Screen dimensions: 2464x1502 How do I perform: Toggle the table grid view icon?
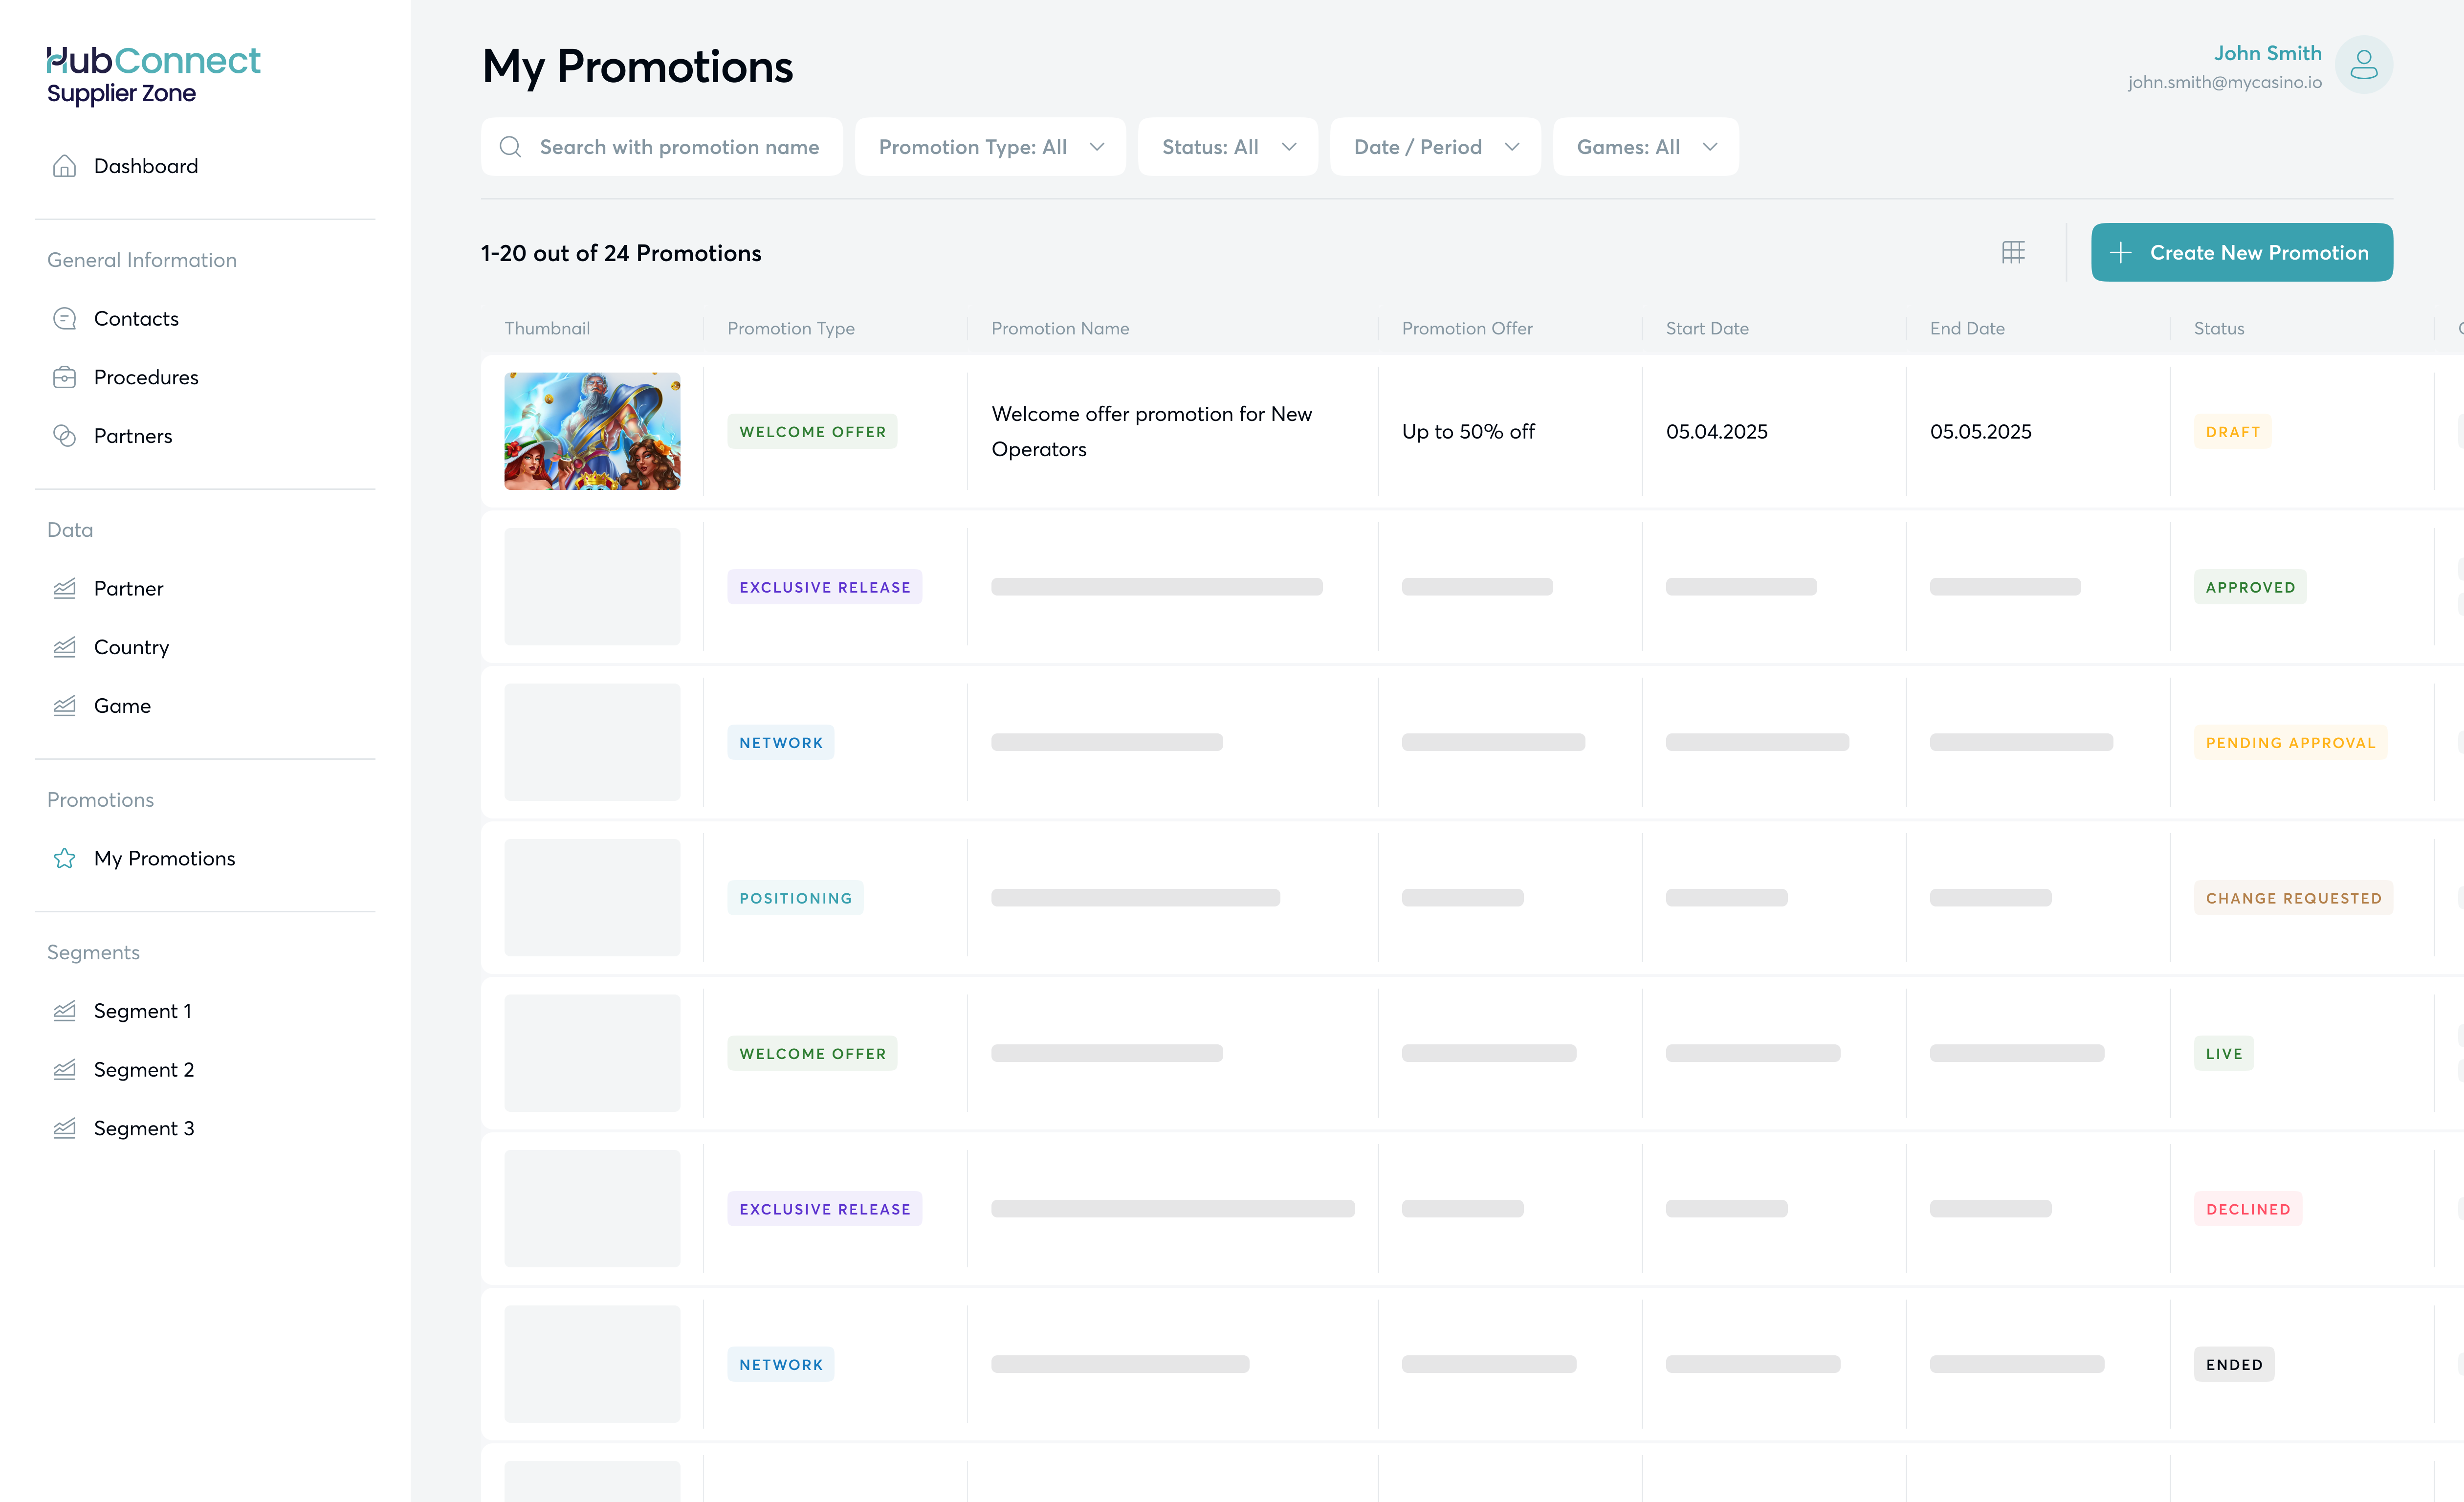tap(2013, 253)
